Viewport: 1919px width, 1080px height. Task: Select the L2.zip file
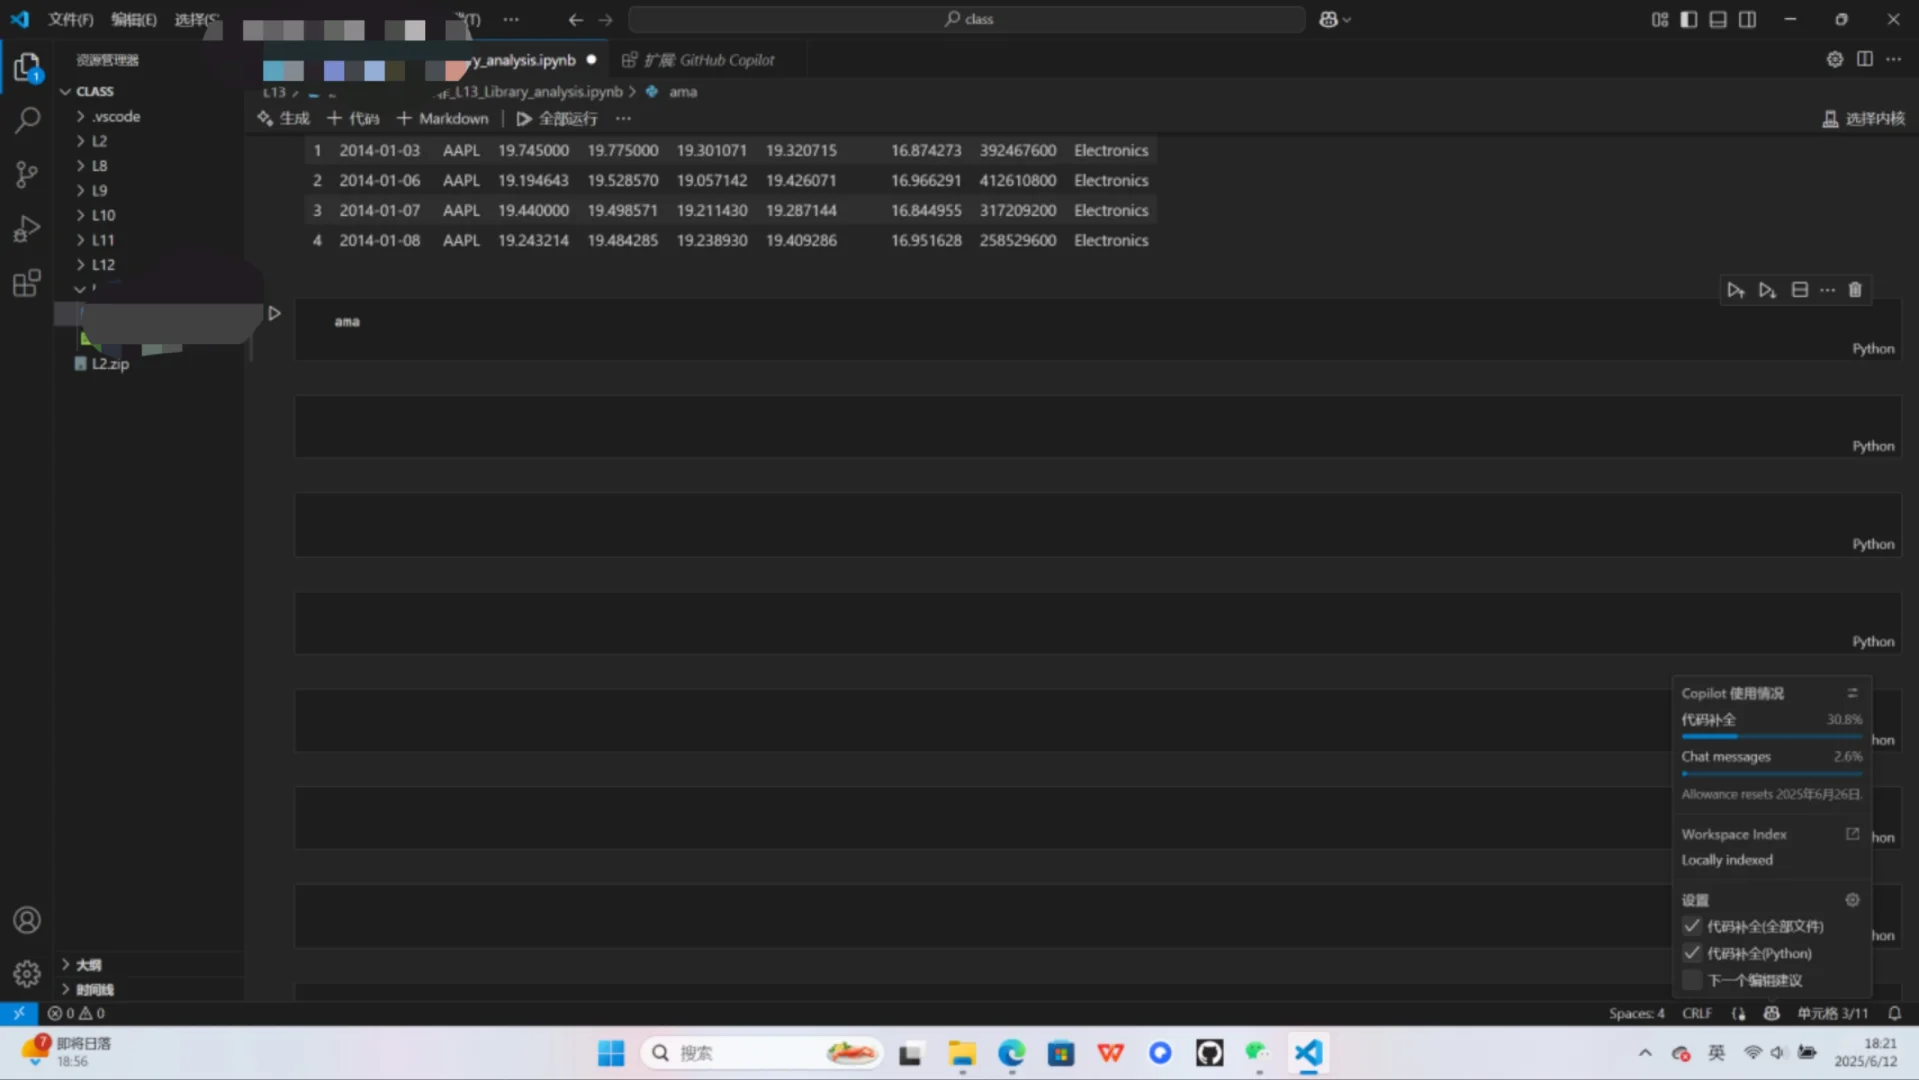click(x=110, y=363)
